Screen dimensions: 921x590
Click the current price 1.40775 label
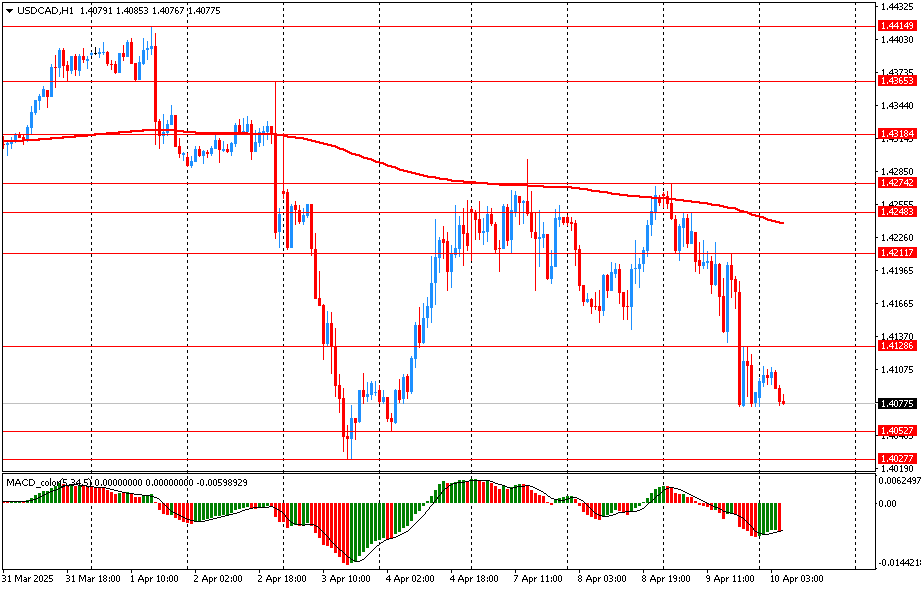[896, 404]
